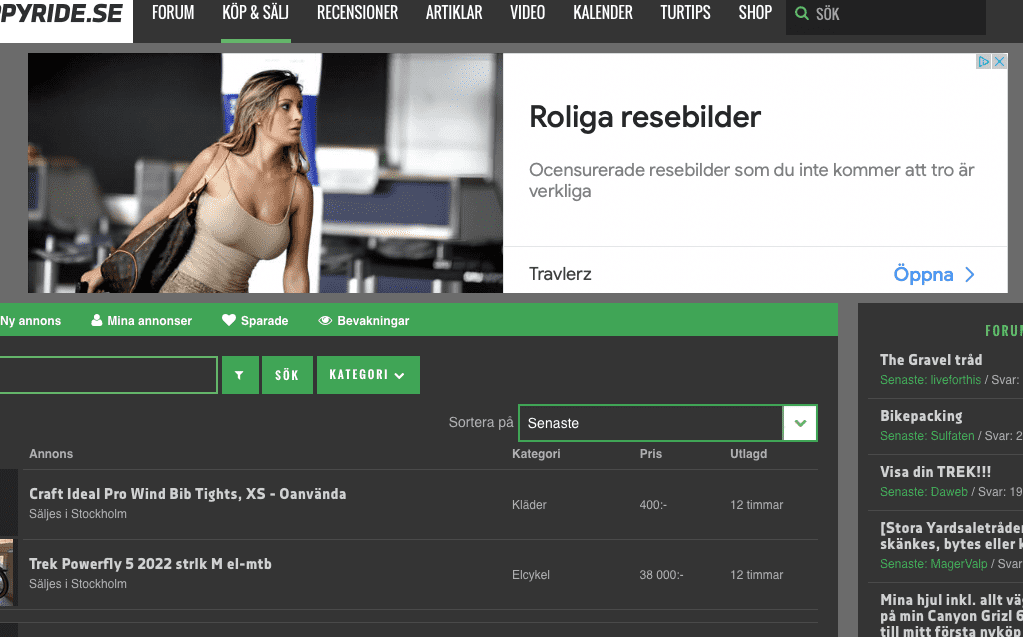Focus the ads search text field
This screenshot has width=1023, height=637.
(x=108, y=375)
